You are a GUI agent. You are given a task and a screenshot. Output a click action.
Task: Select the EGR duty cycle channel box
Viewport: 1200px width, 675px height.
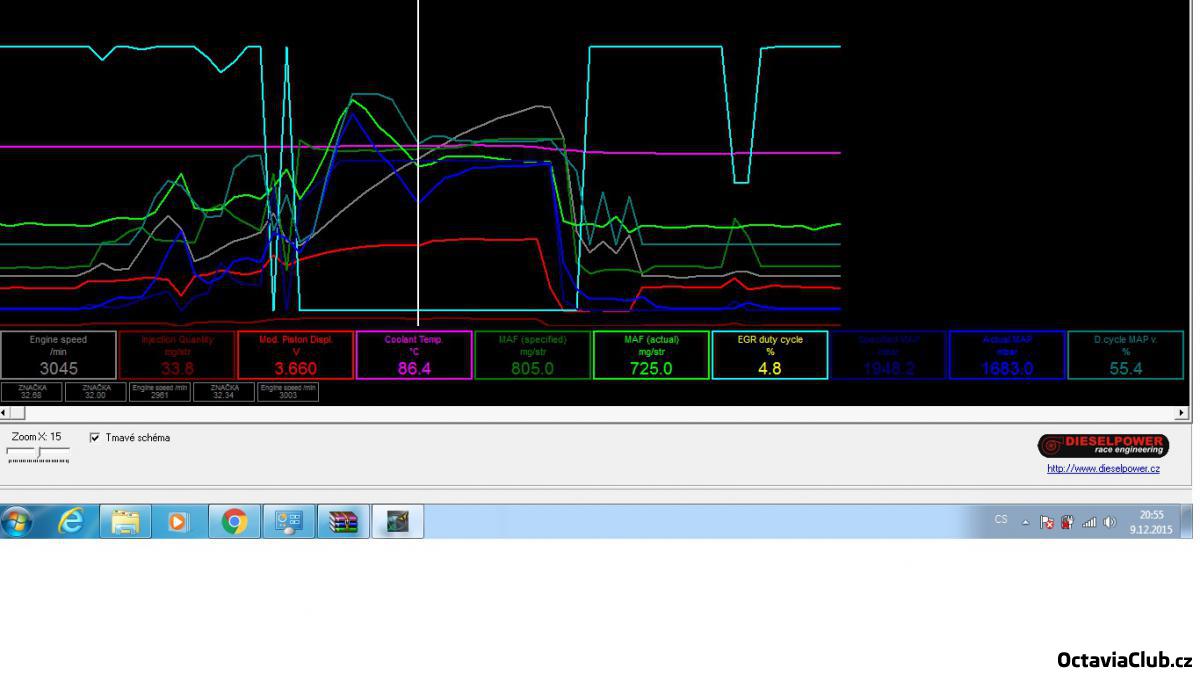pos(770,355)
